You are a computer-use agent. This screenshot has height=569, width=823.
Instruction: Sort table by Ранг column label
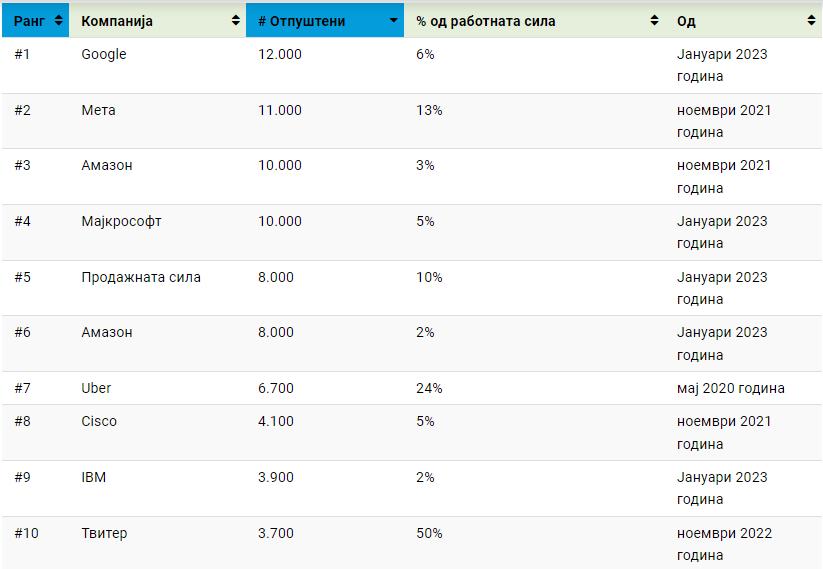pyautogui.click(x=30, y=21)
